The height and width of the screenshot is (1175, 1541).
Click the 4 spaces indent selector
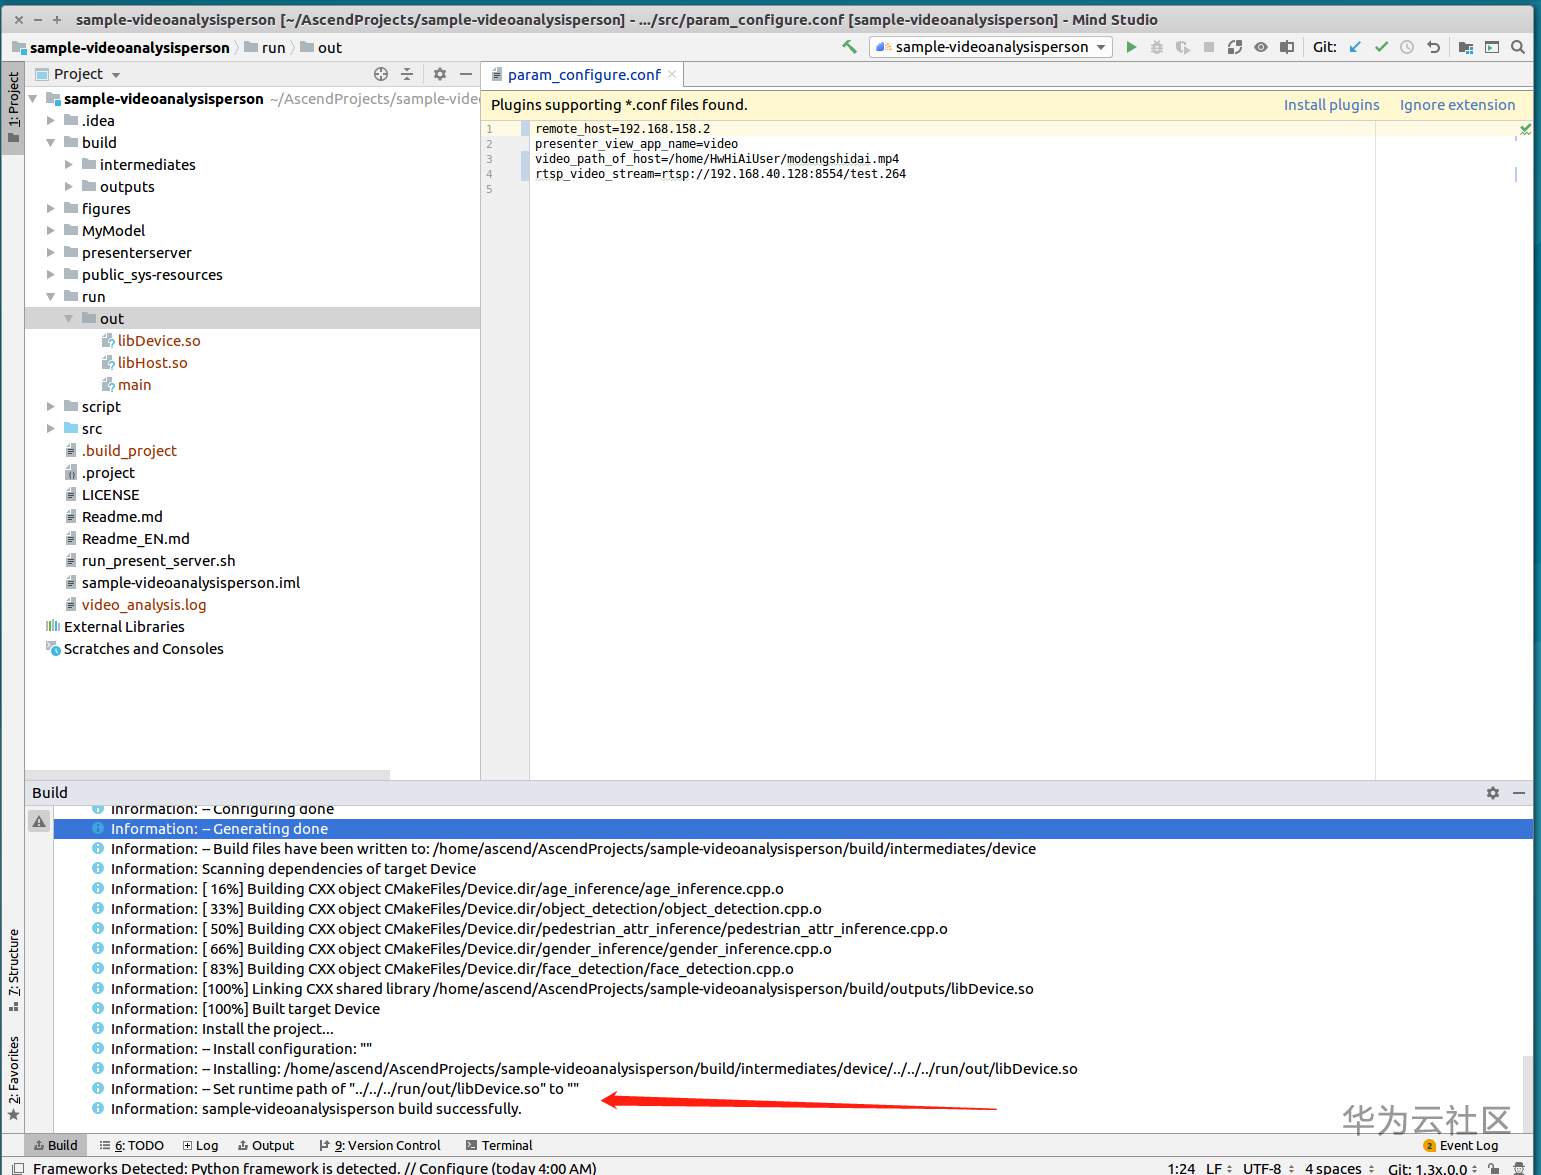pos(1339,1168)
